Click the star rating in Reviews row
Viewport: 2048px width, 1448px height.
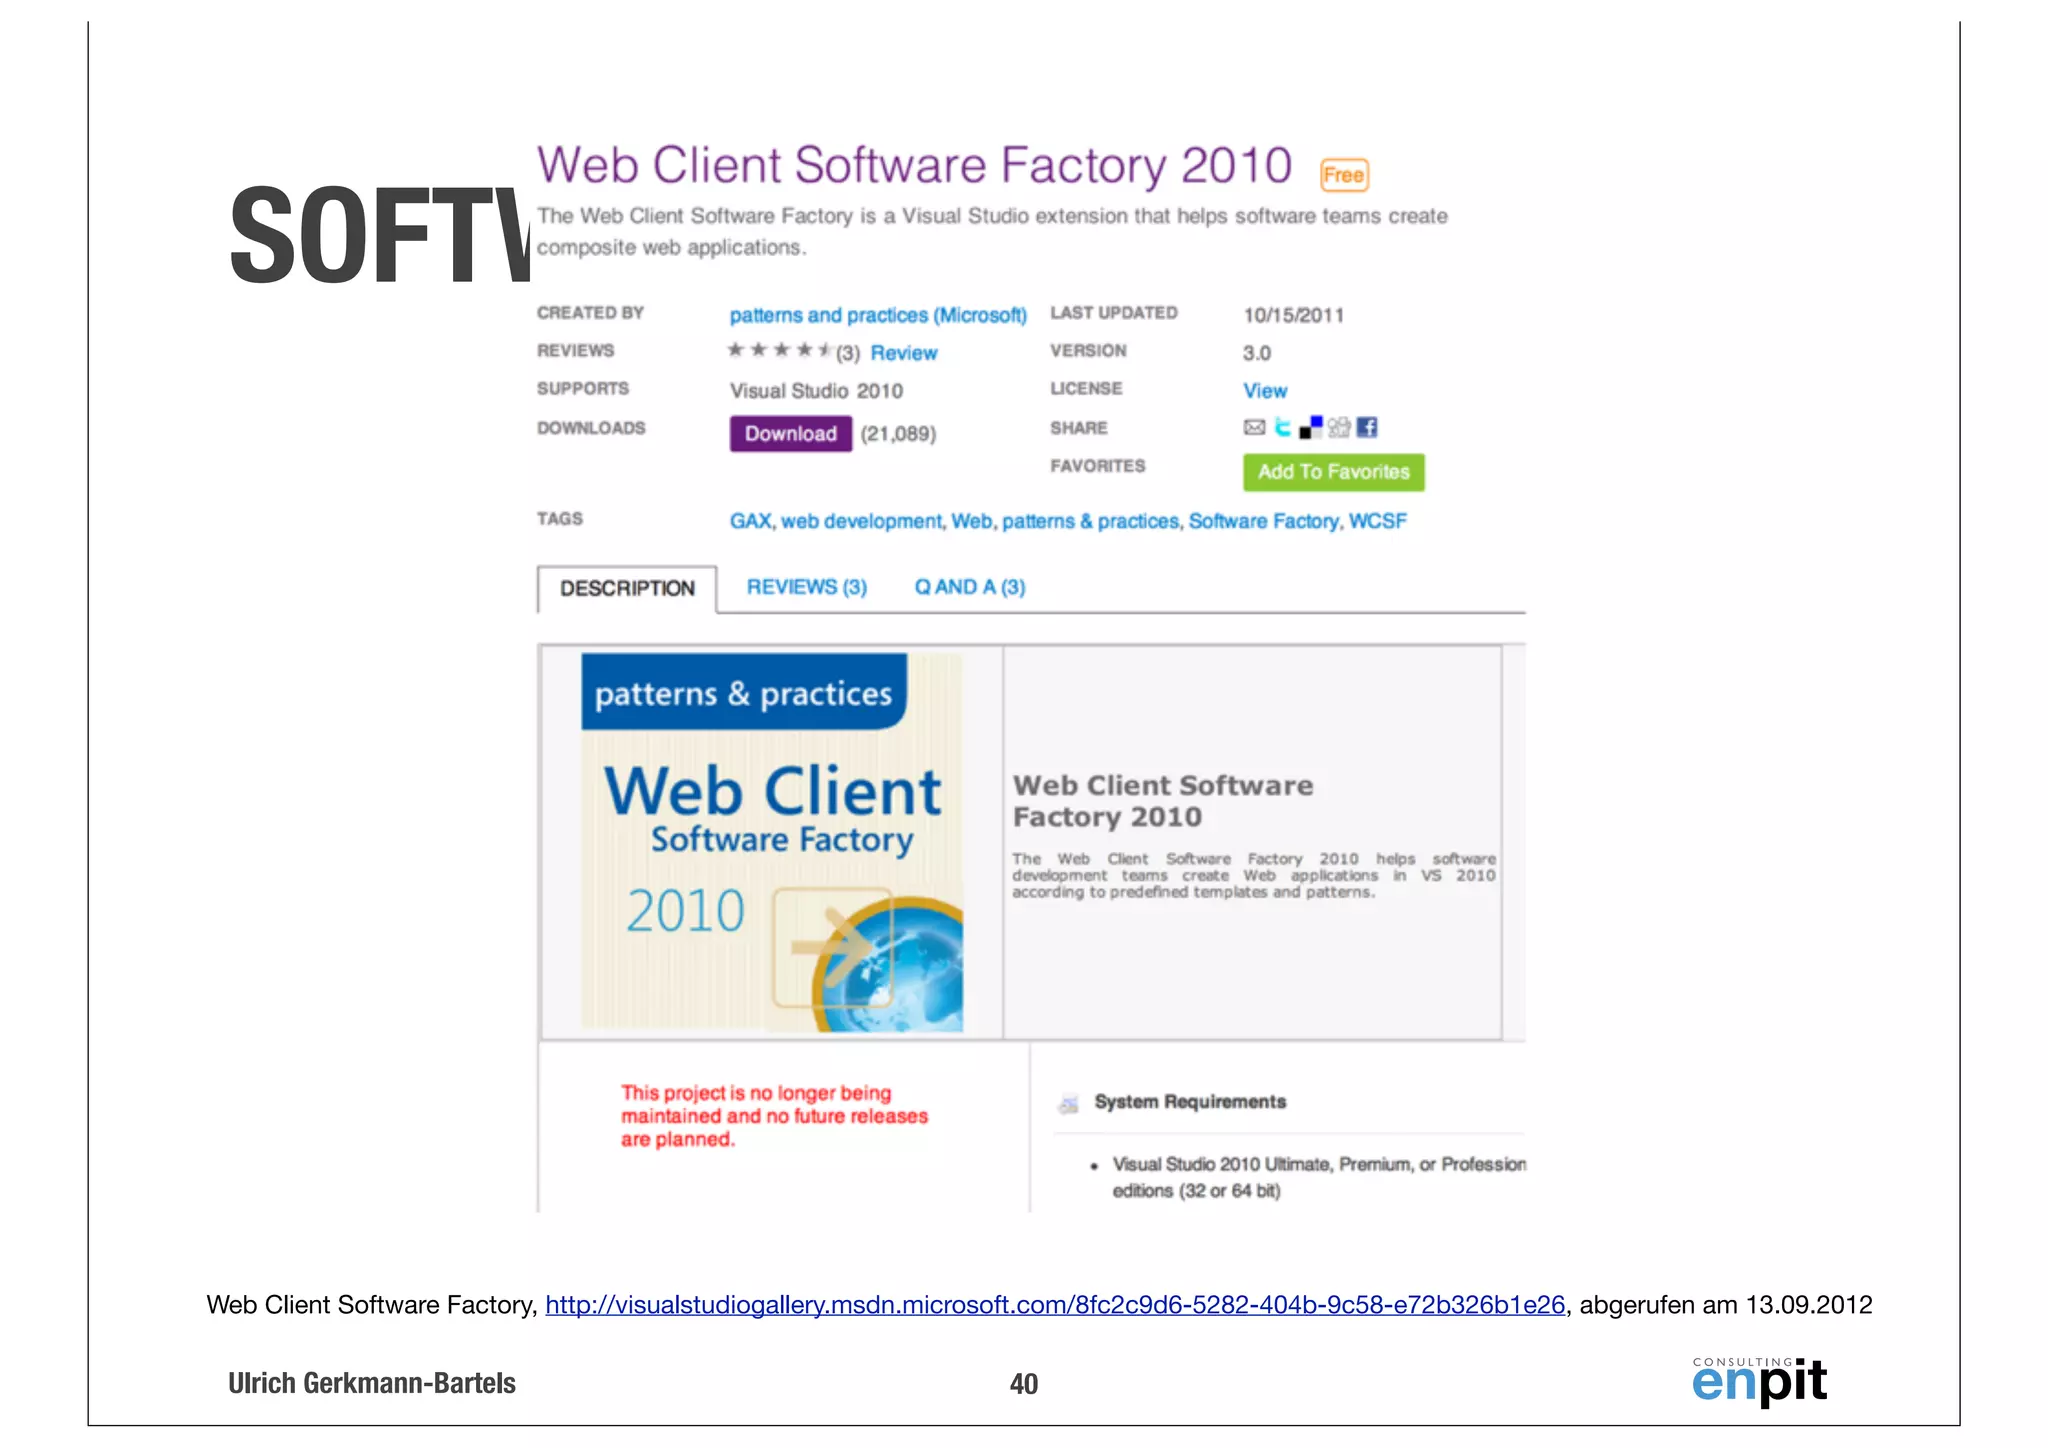(779, 350)
